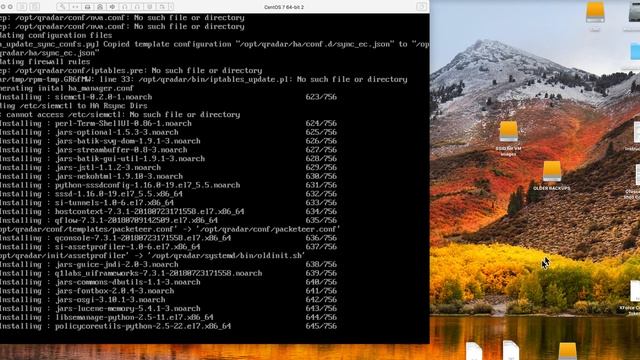Viewport: 640px width, 360px height.
Task: Click the 'erating inital ha_manager.conf' line
Action: [x=67, y=88]
